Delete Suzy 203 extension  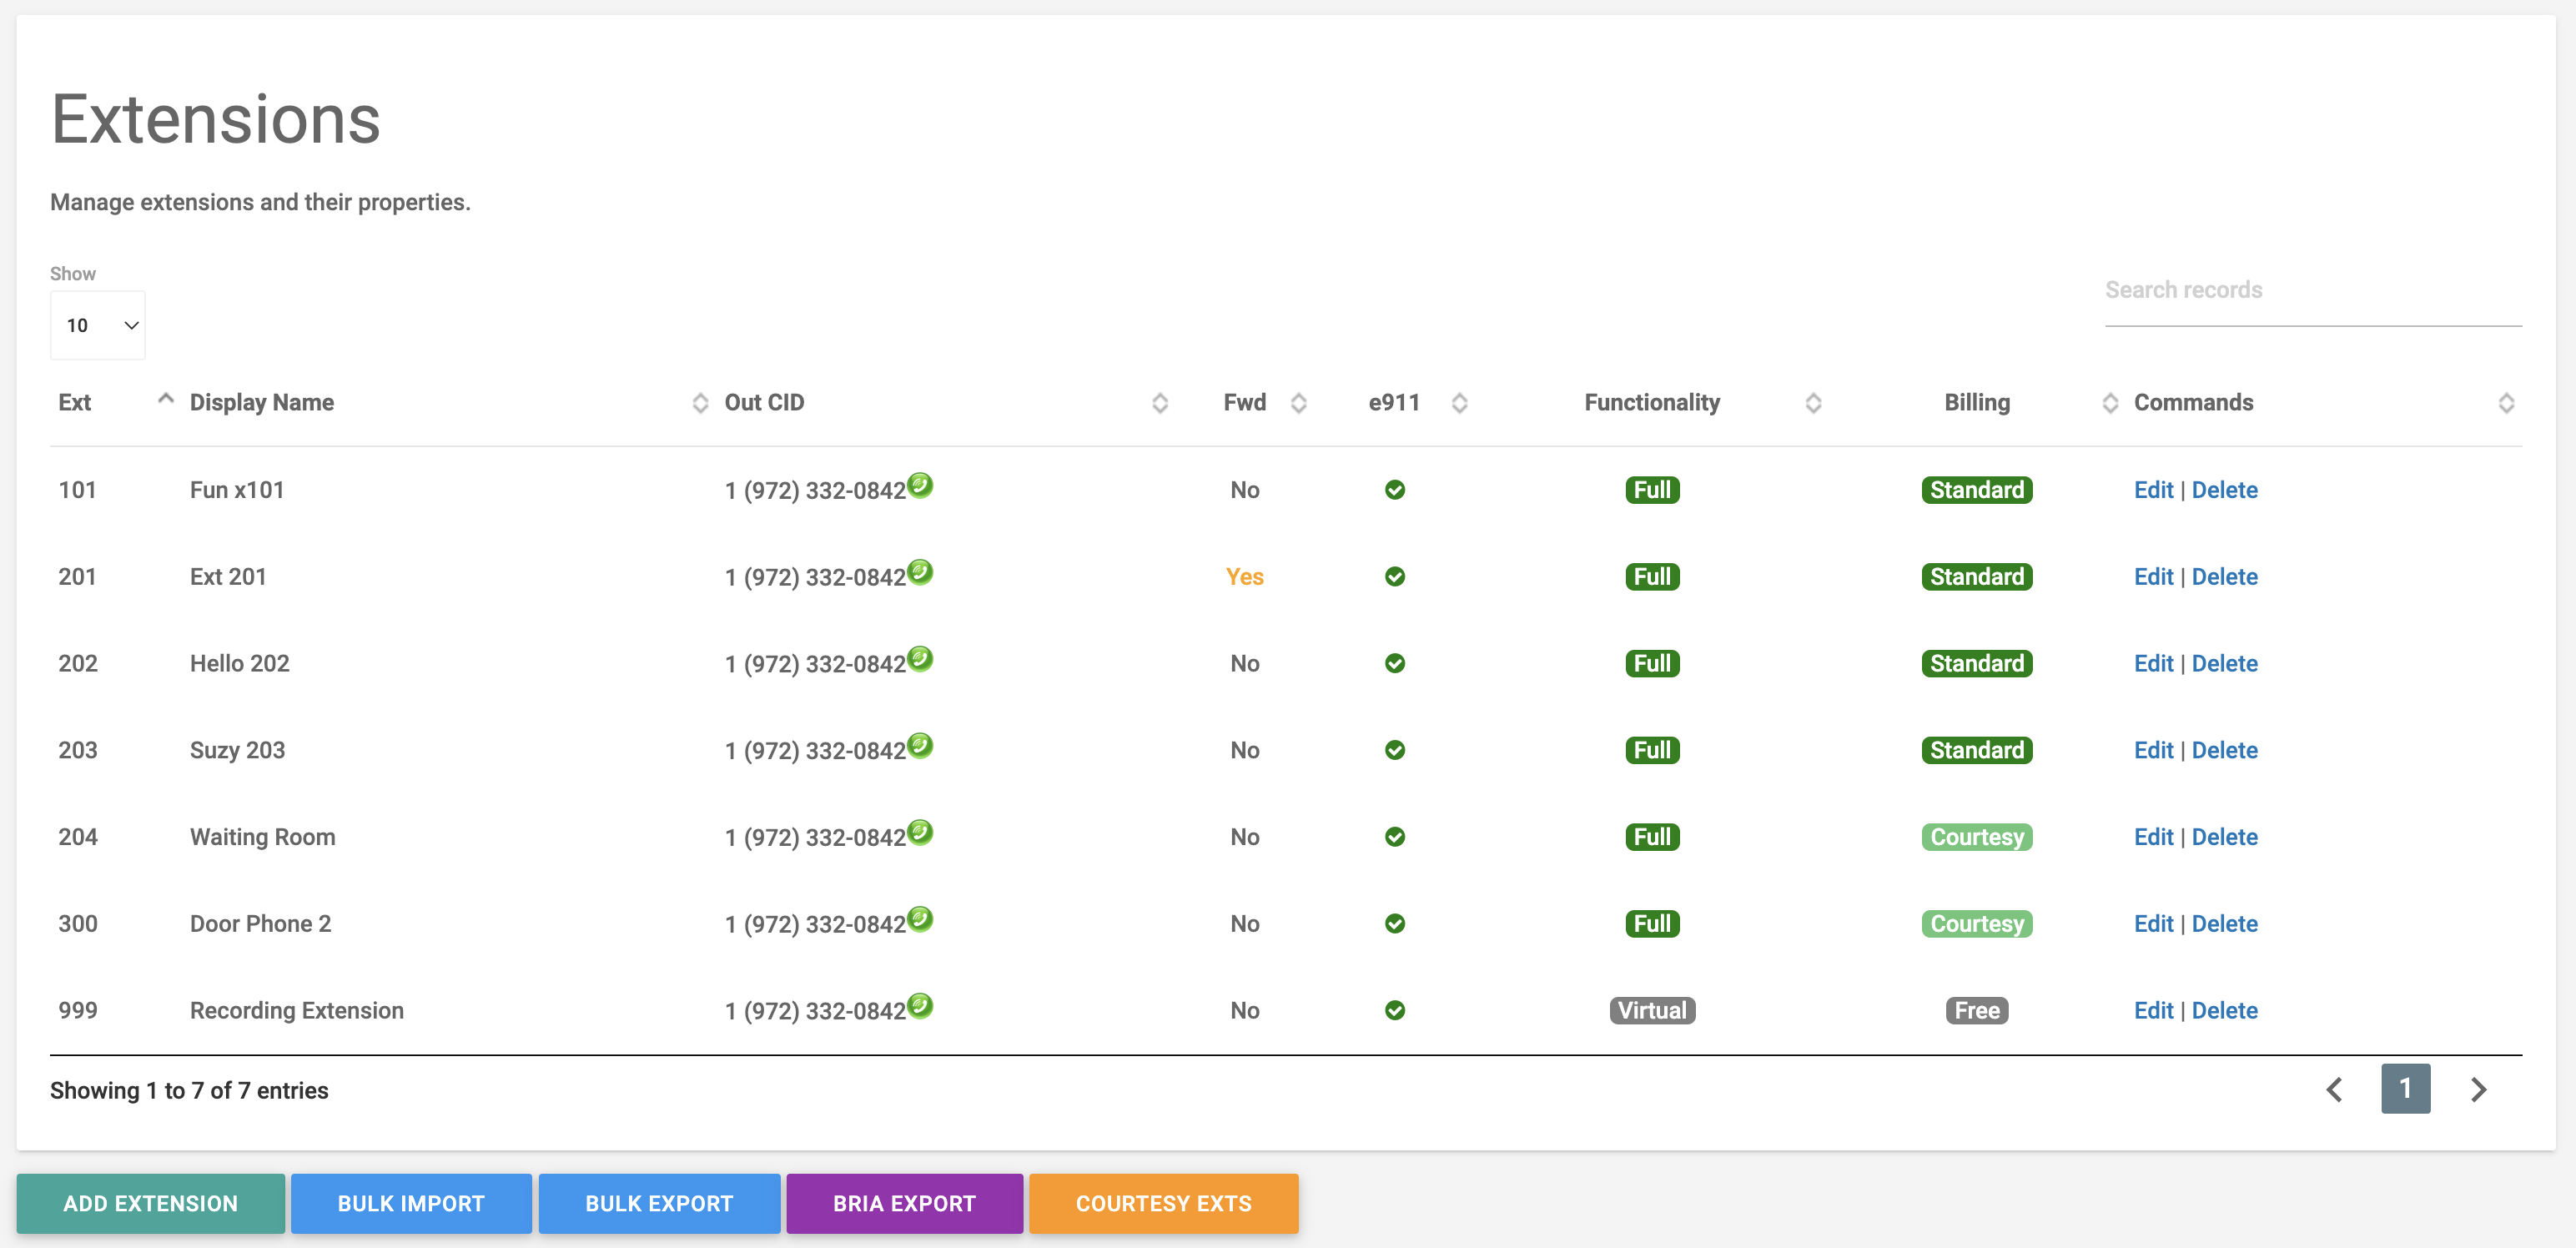[x=2224, y=750]
